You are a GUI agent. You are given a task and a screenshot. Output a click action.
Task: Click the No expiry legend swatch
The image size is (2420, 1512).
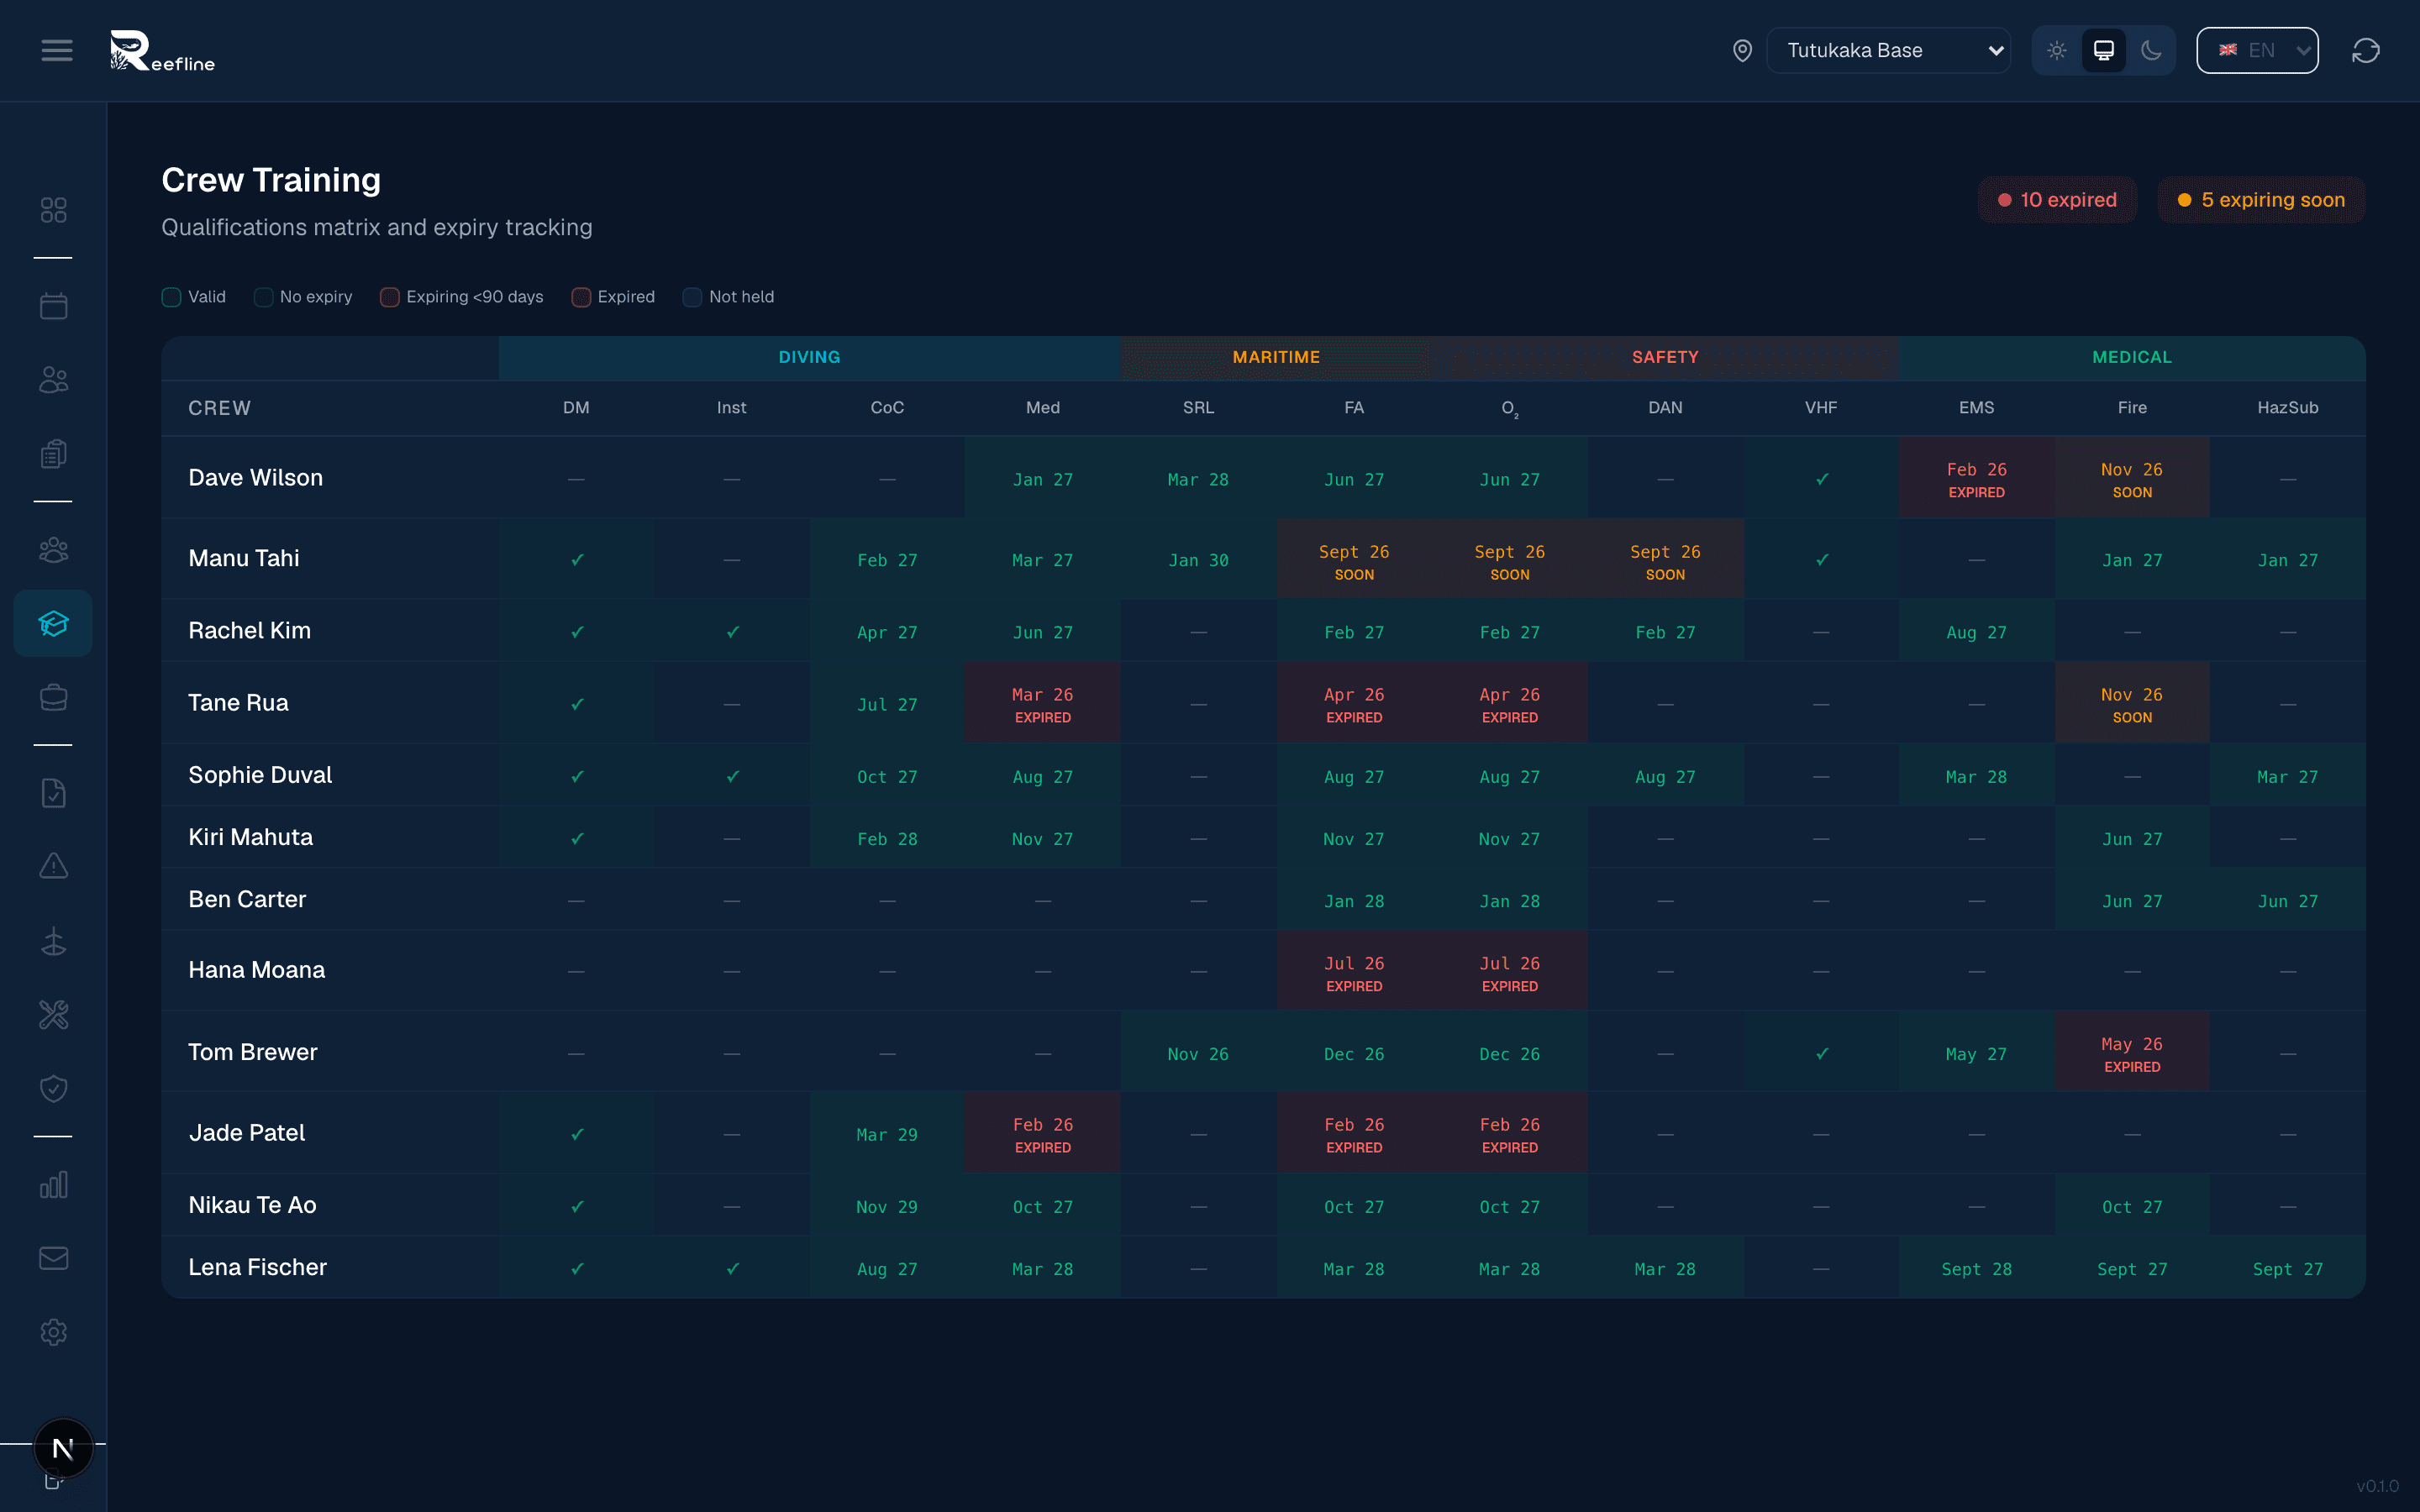point(263,297)
